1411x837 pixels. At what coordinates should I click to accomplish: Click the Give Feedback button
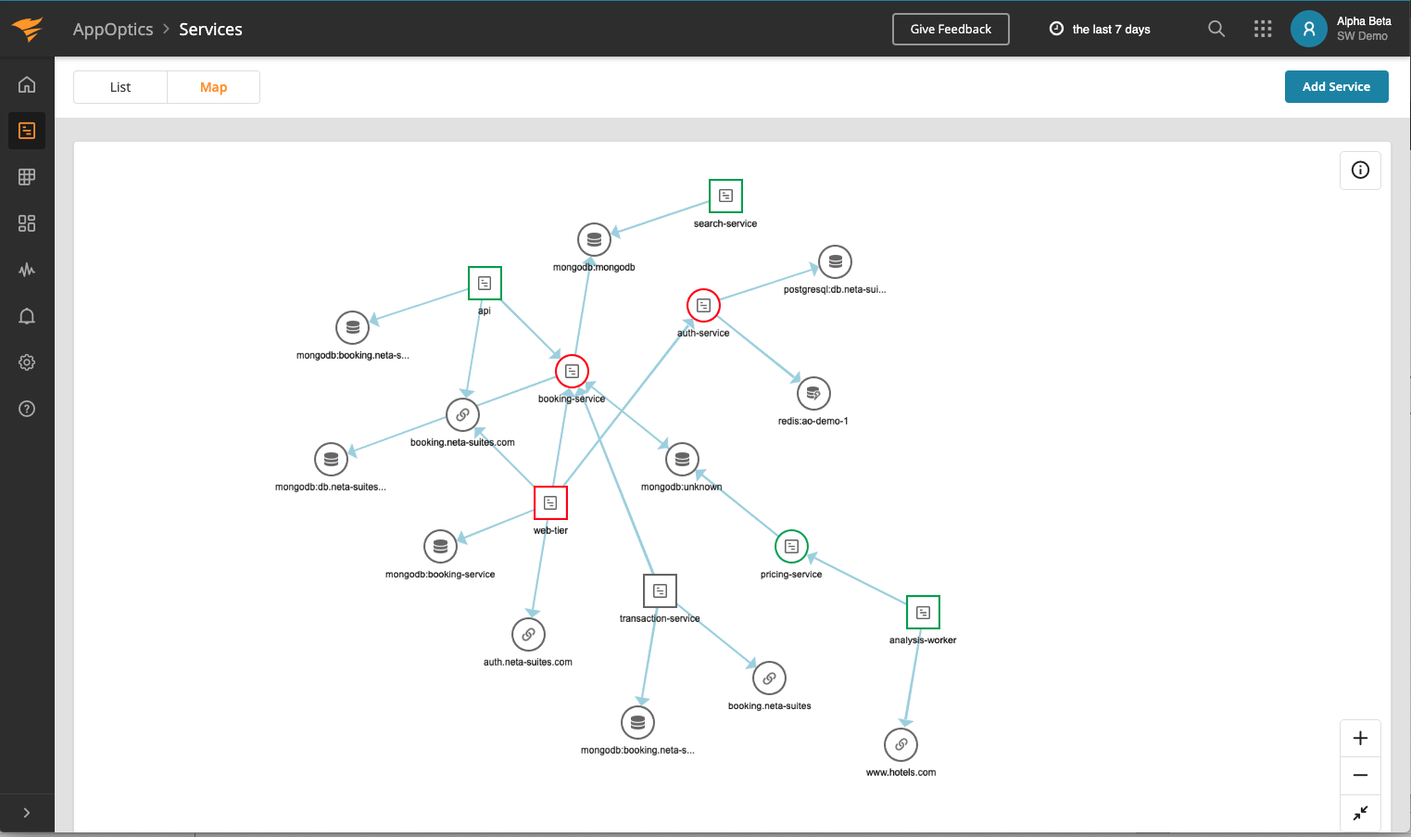pyautogui.click(x=950, y=29)
